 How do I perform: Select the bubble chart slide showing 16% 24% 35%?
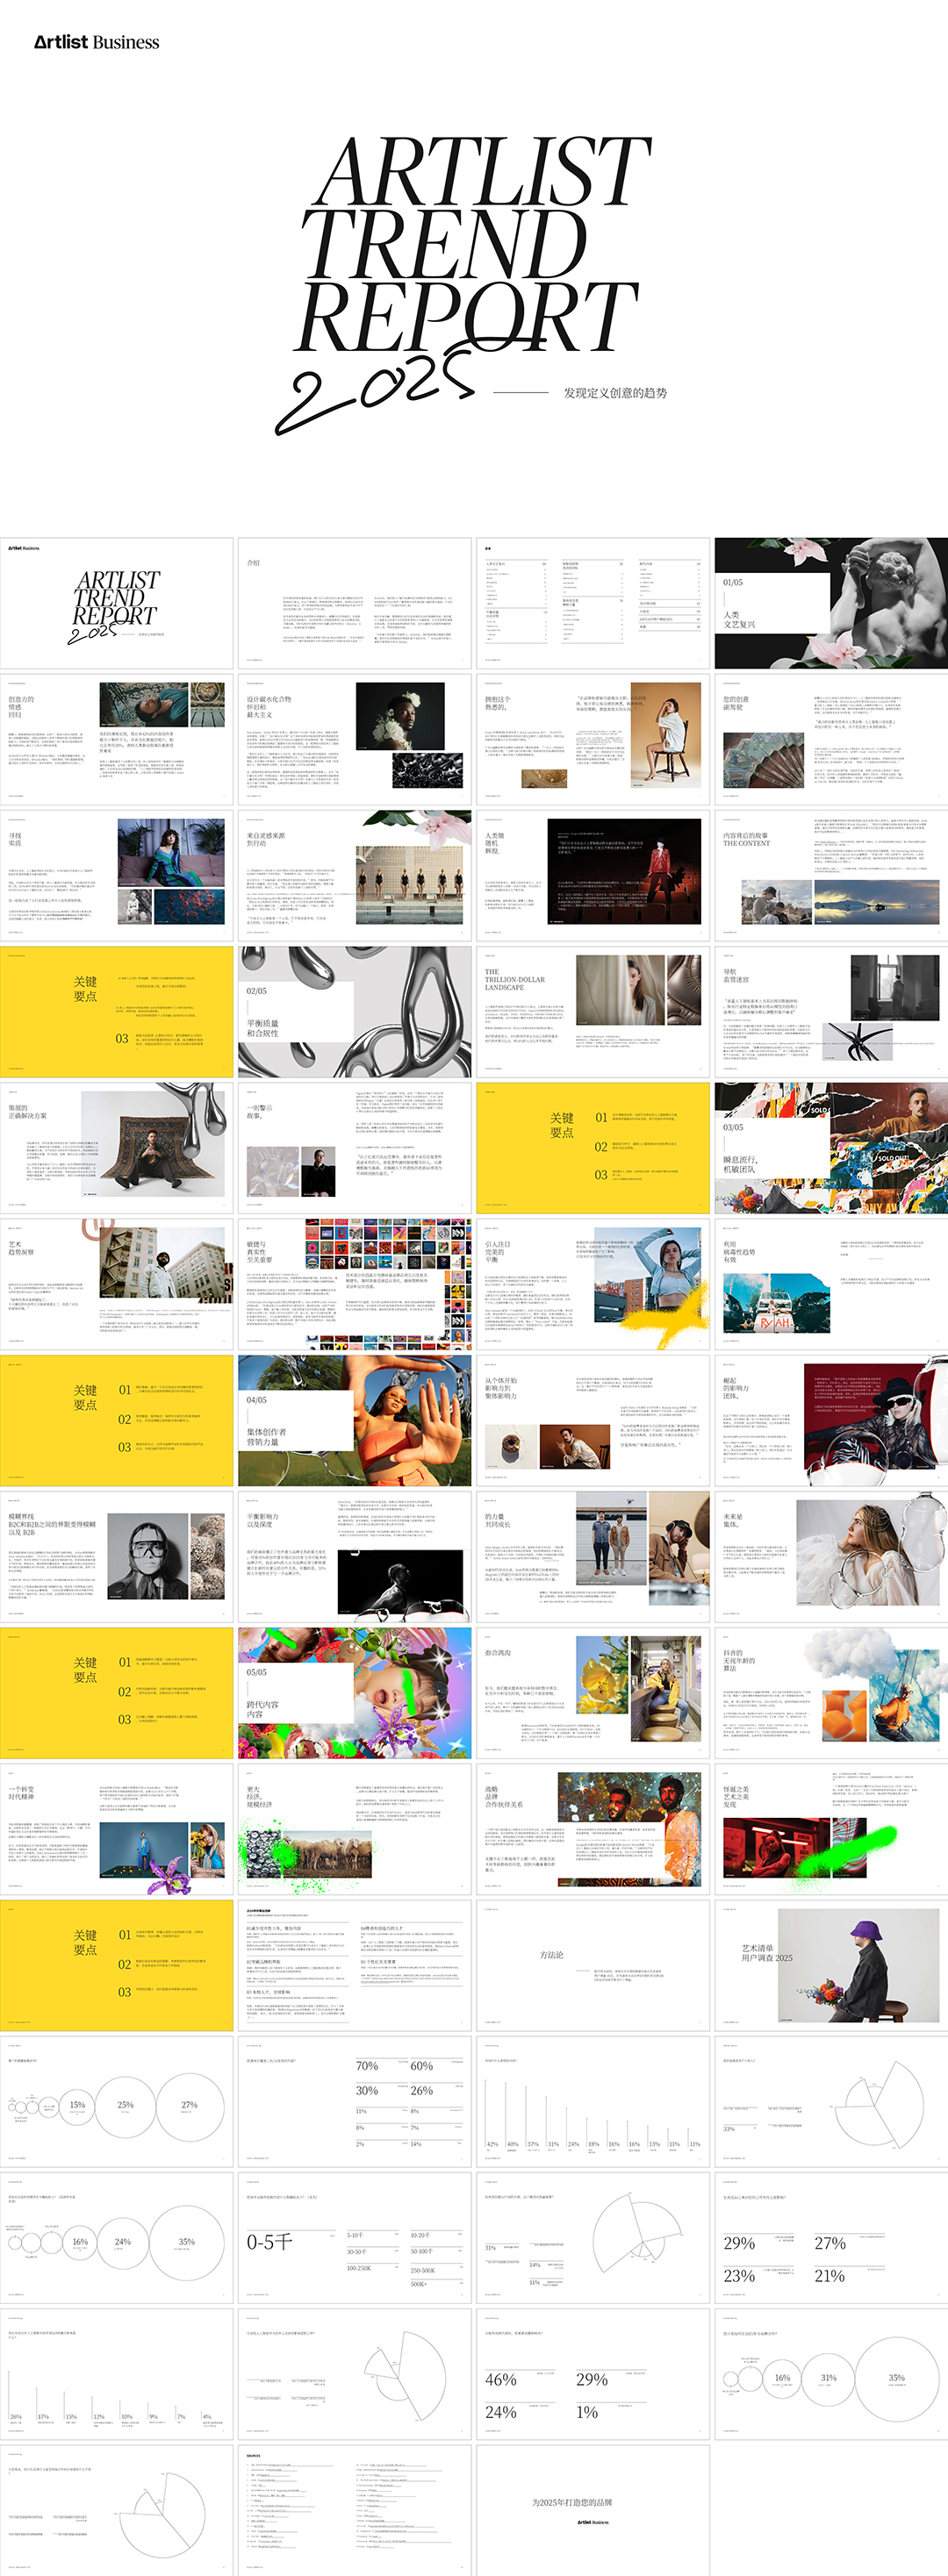[117, 2238]
